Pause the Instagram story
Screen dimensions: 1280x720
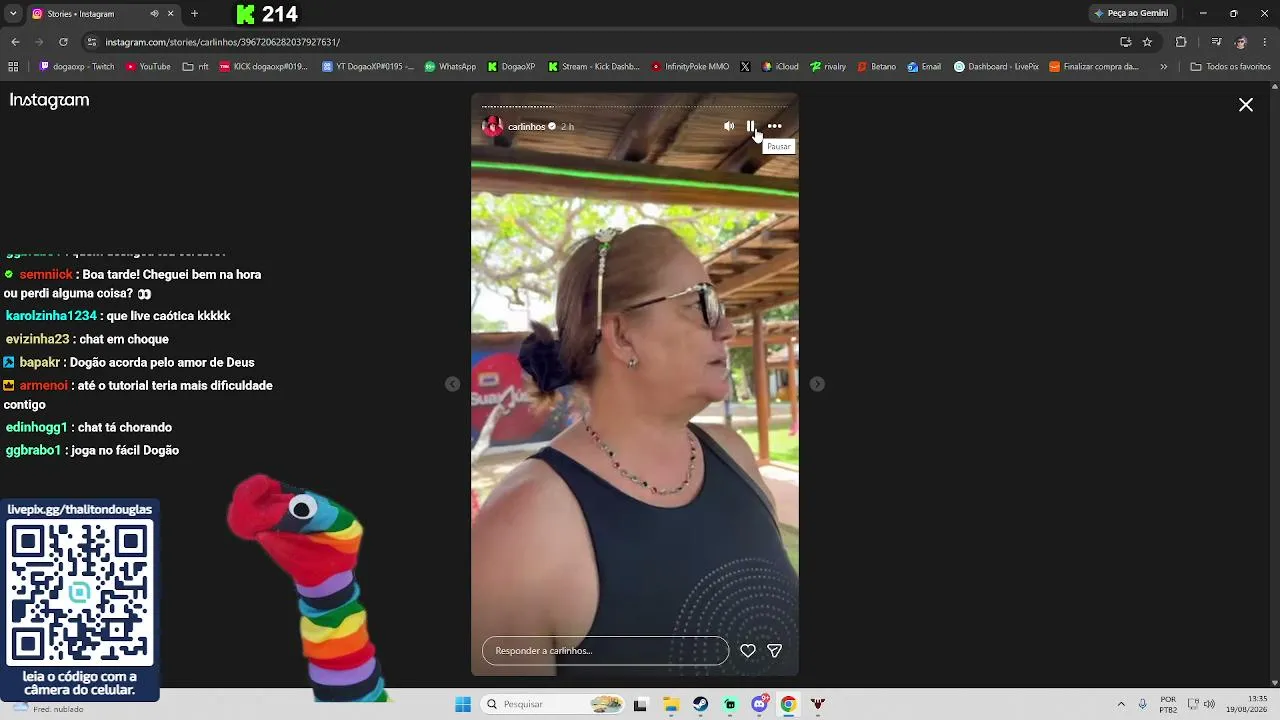coord(750,126)
